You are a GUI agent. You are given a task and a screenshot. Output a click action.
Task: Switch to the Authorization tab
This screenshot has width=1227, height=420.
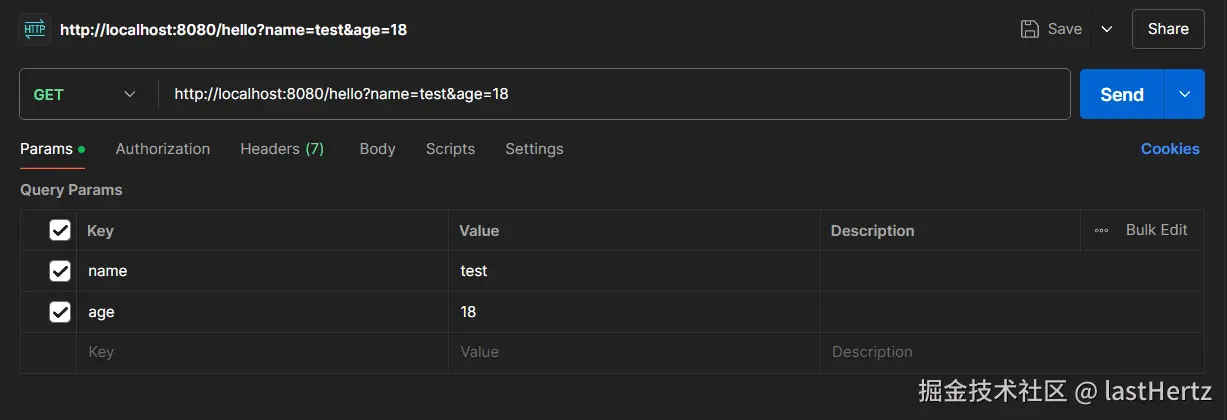(x=163, y=149)
